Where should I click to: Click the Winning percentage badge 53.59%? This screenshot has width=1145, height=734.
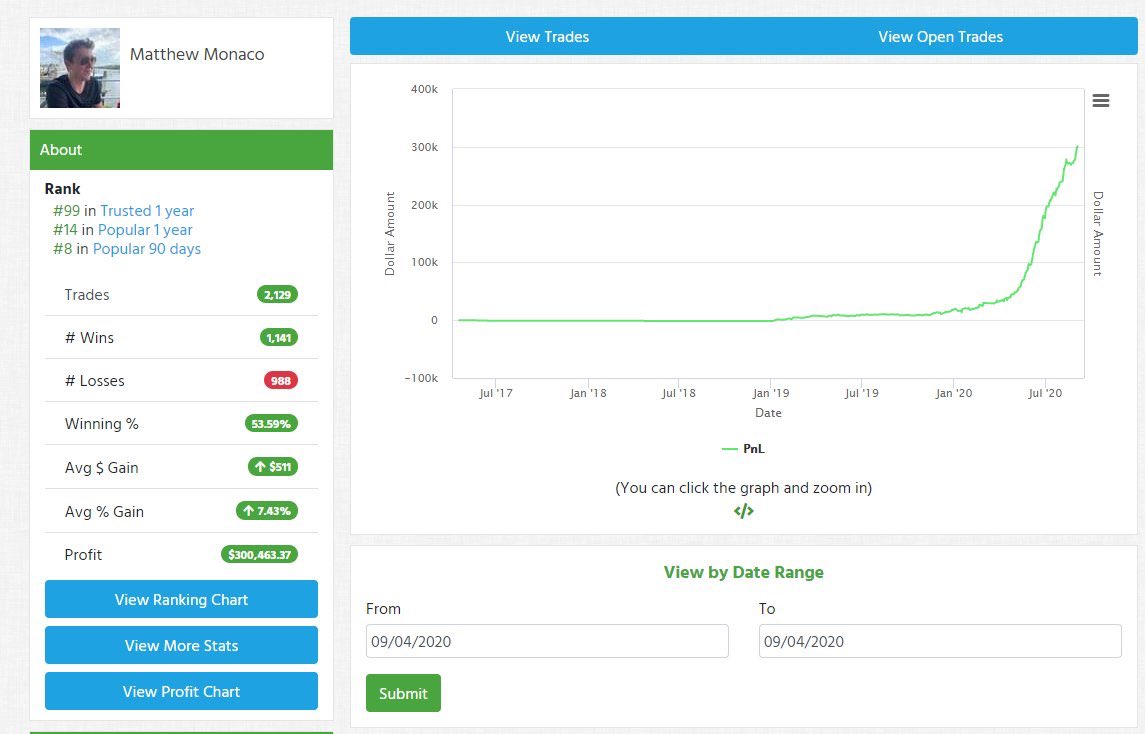[271, 424]
